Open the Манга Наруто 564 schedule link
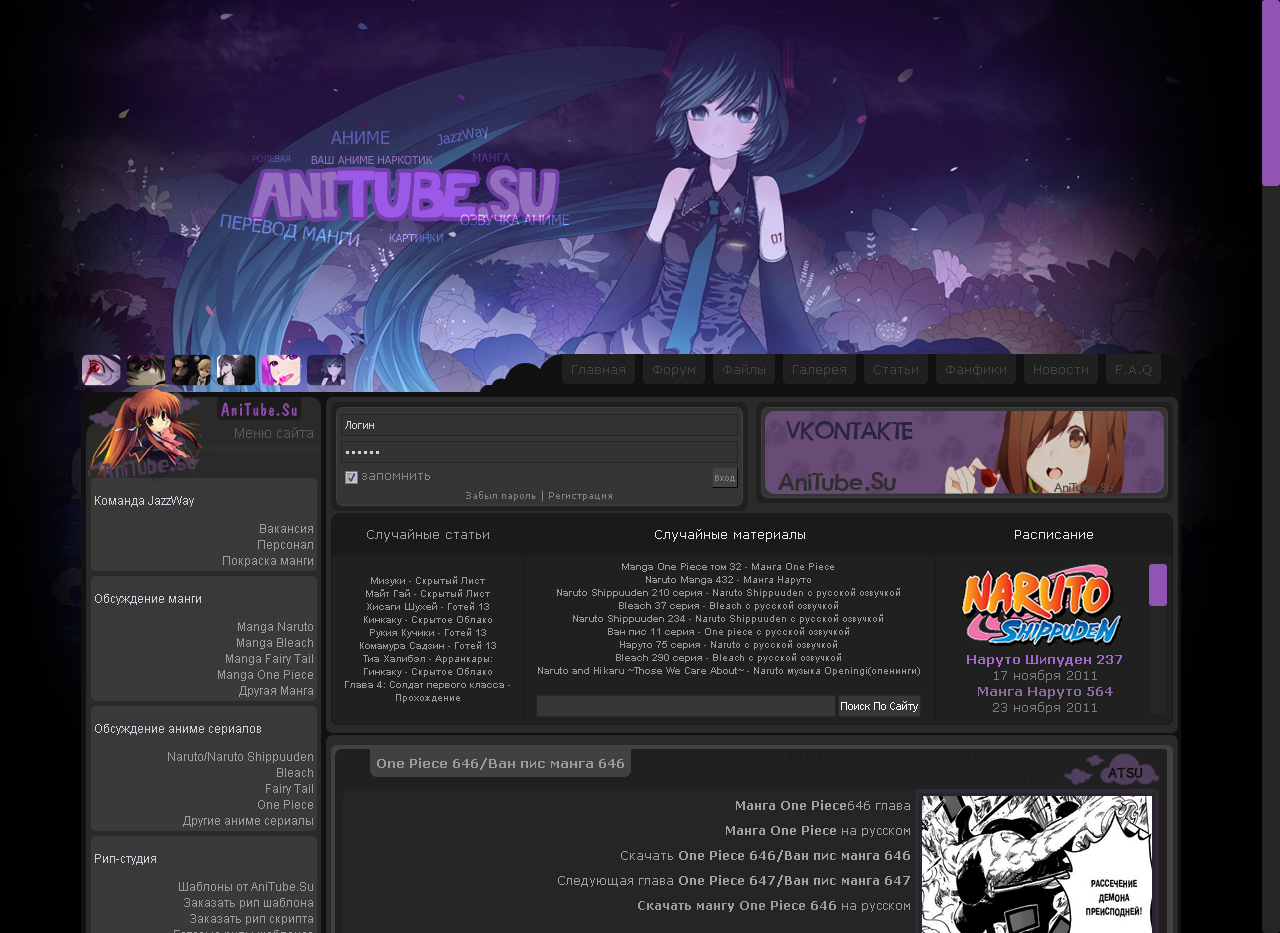The image size is (1280, 933). pos(1044,692)
